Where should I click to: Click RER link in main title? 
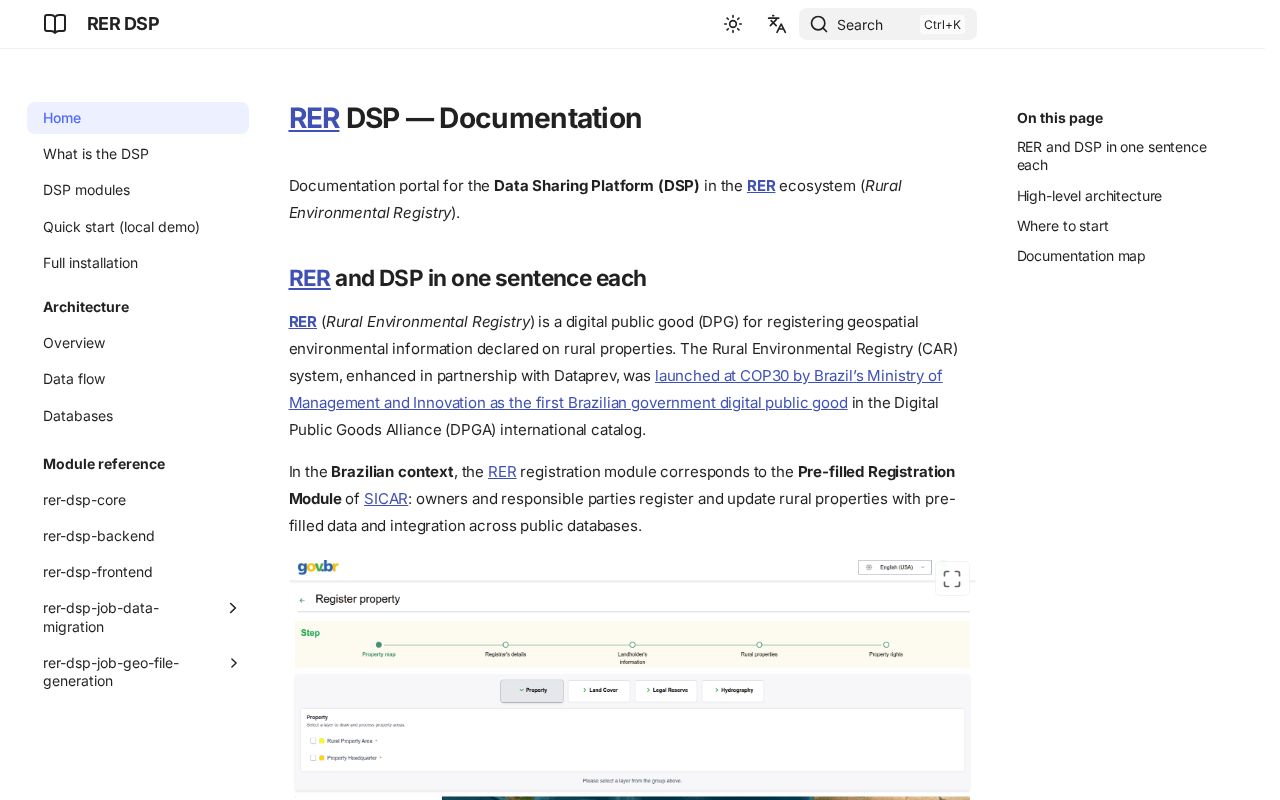coord(314,118)
